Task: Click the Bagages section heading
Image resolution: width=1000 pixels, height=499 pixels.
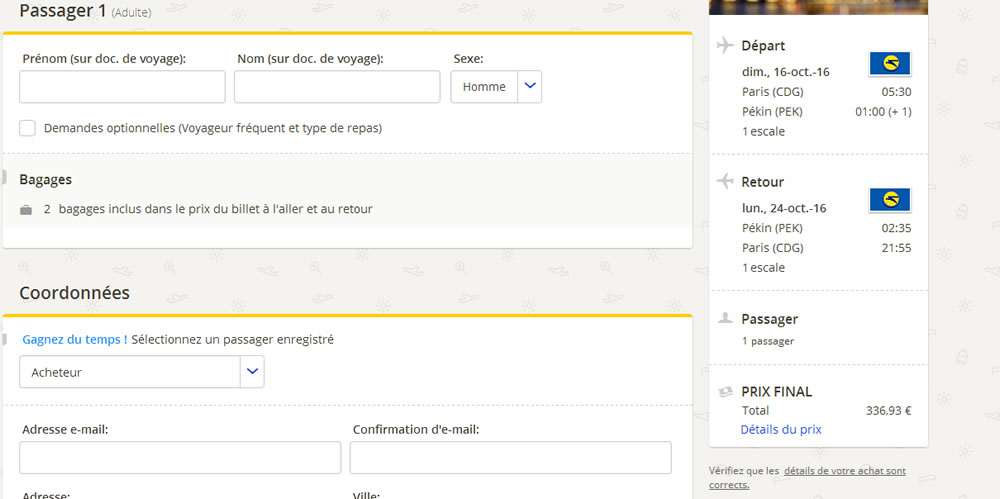Action: pos(46,180)
